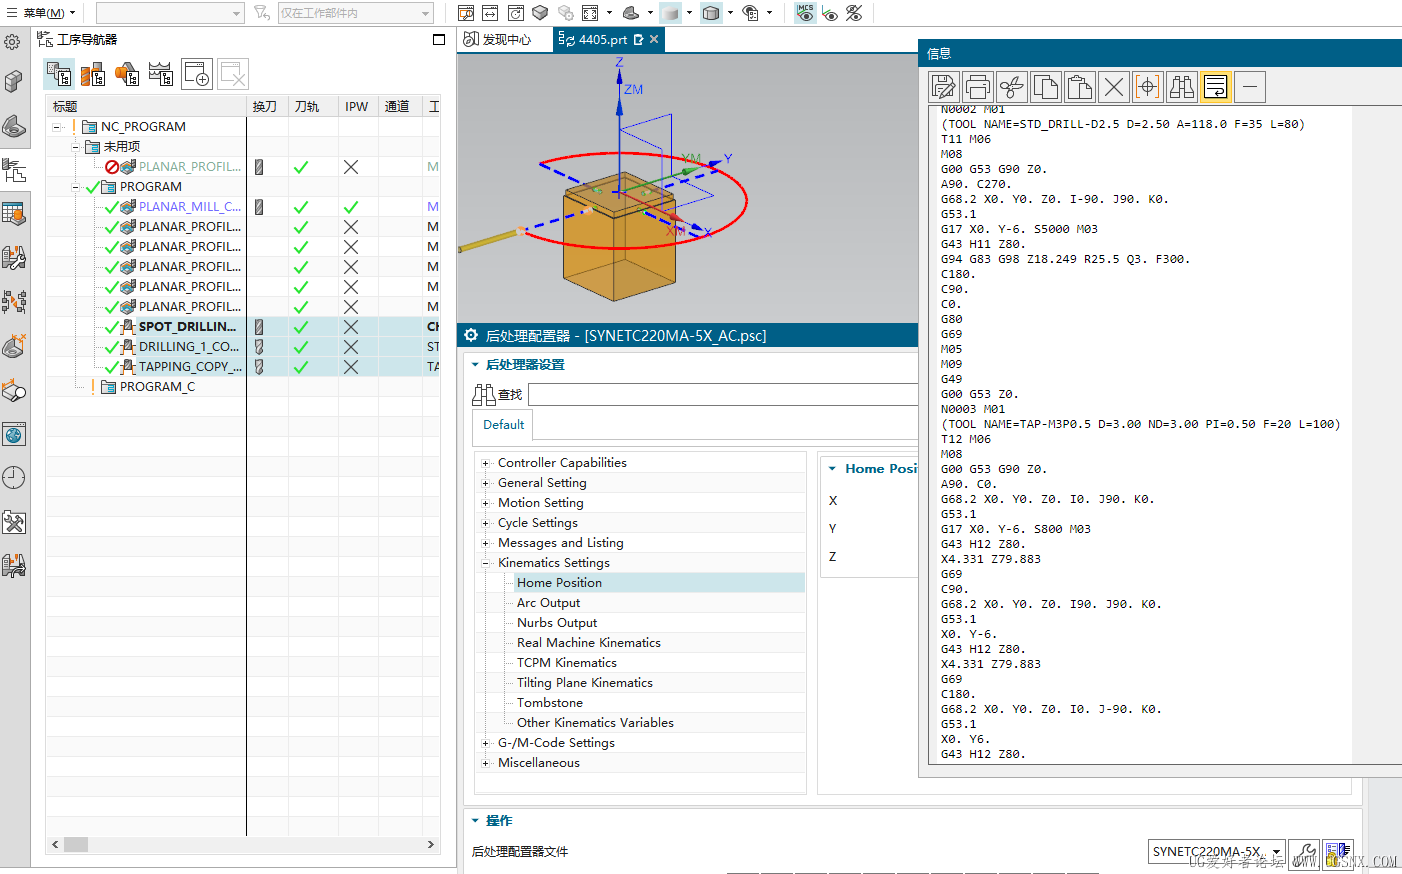Collapse the NC_PROGRAM tree node
1402x874 pixels.
pos(58,127)
